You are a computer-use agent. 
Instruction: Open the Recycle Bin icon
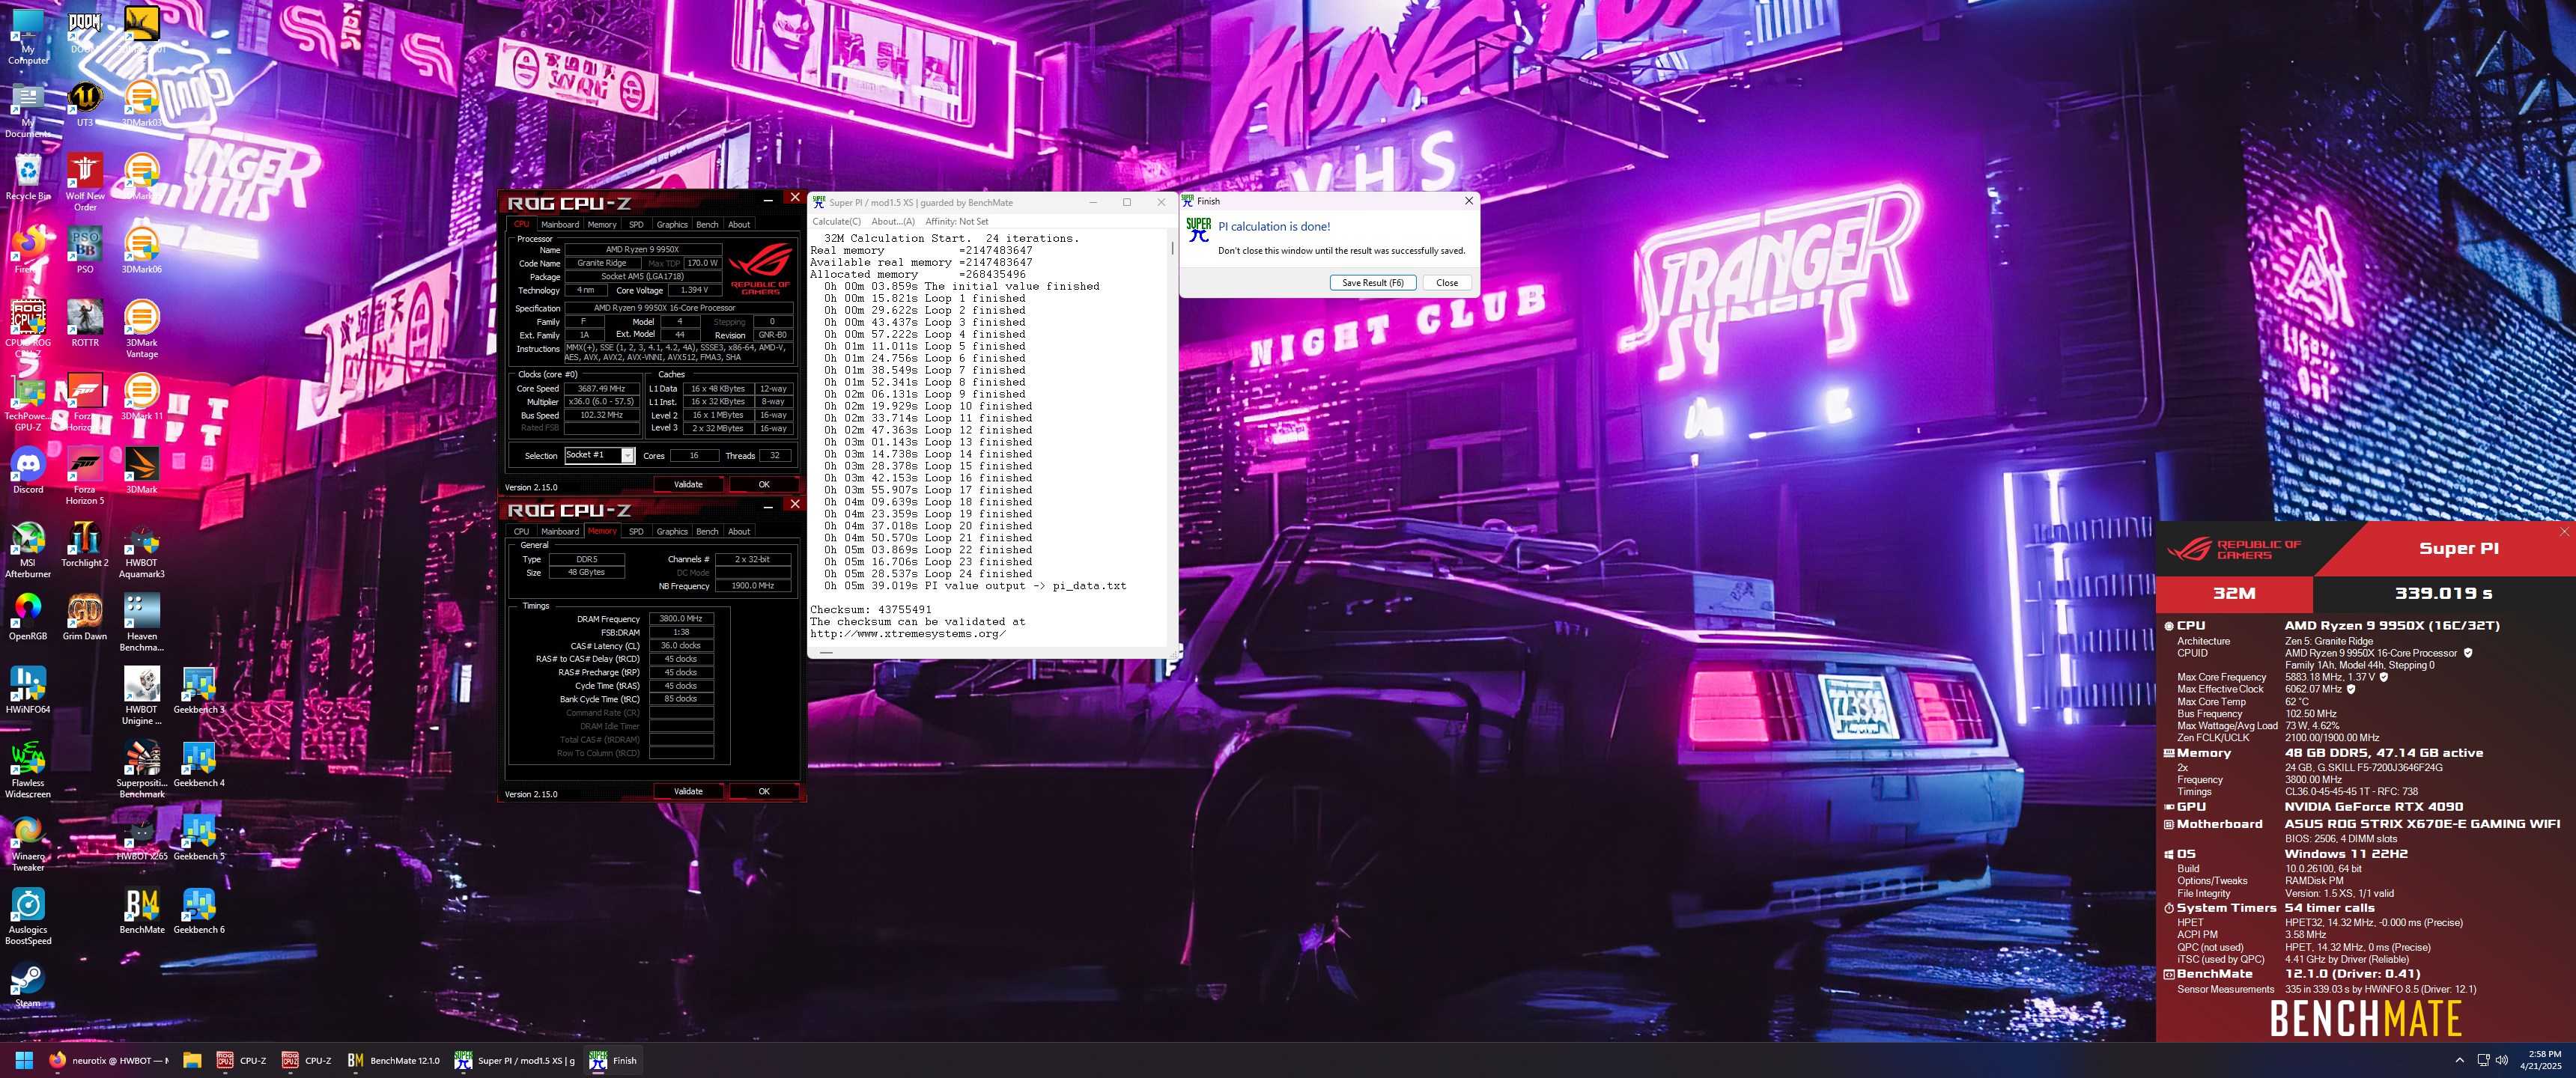[28, 177]
